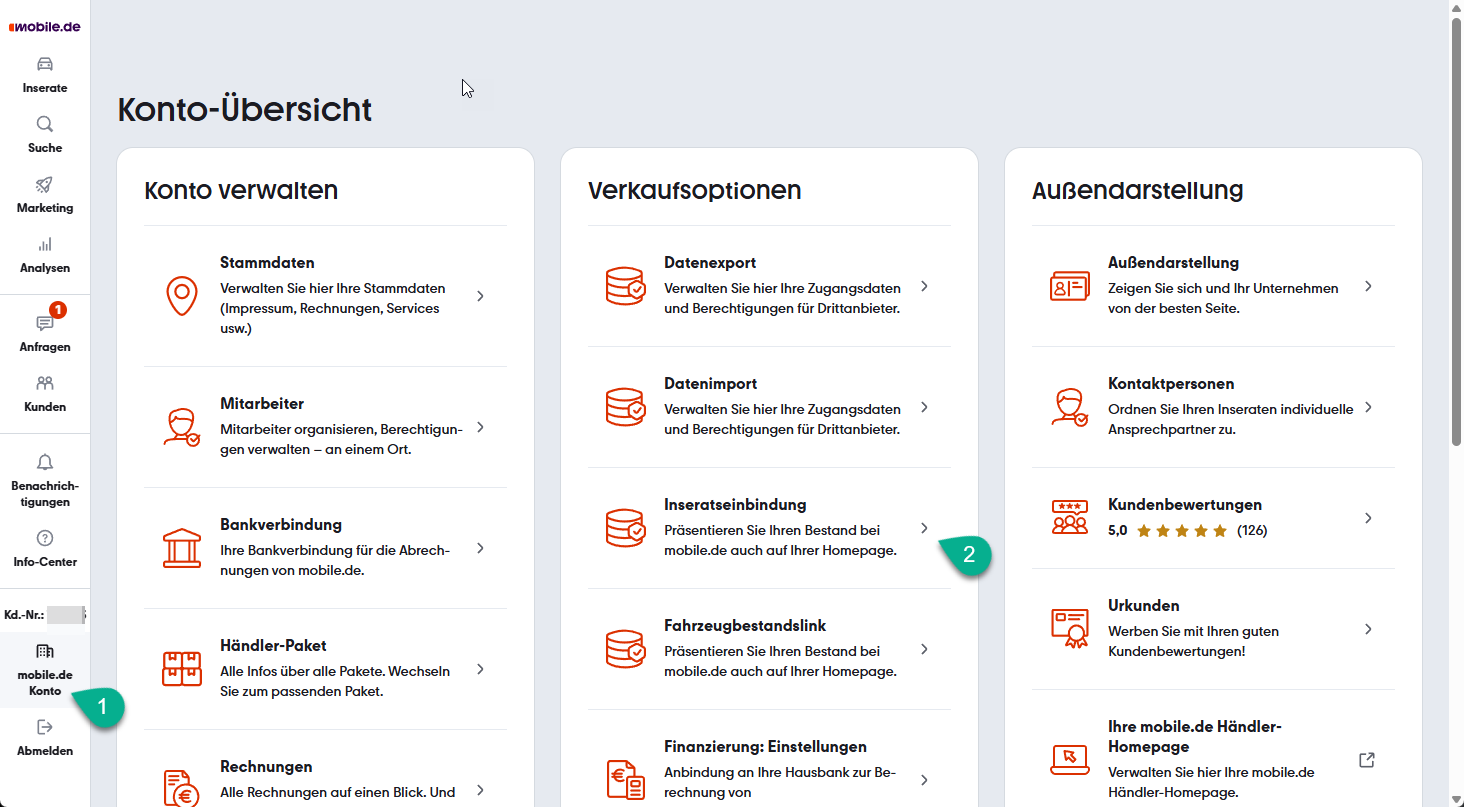Expand the Inseratseinbindung chevron arrow
The width and height of the screenshot is (1464, 807).
click(x=924, y=528)
